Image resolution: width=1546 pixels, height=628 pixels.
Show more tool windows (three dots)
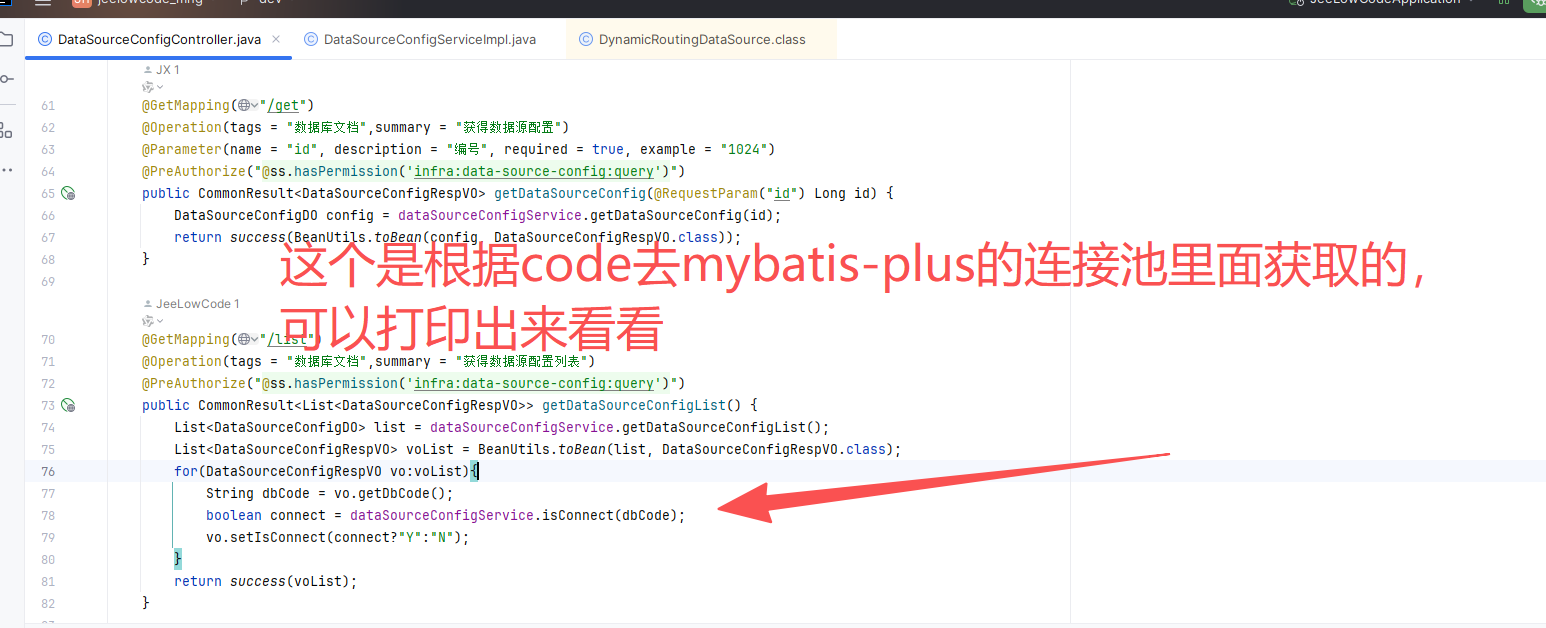(x=7, y=170)
